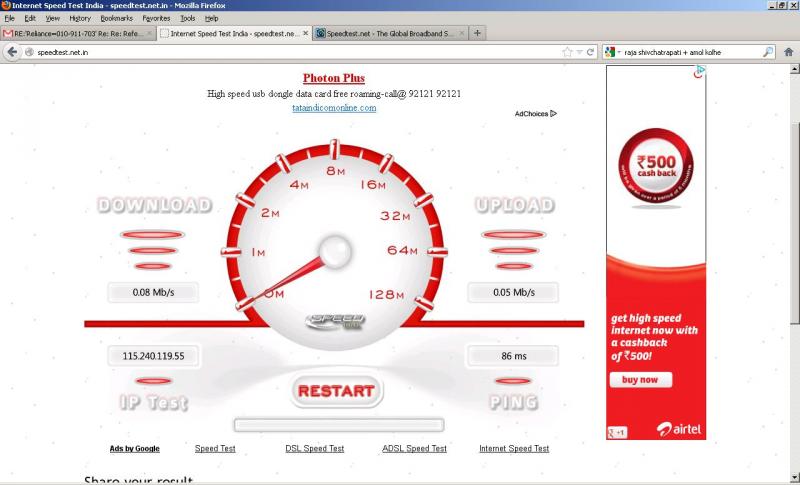The width and height of the screenshot is (800, 485).
Task: Click the airtel logo on the banner
Action: click(x=679, y=429)
